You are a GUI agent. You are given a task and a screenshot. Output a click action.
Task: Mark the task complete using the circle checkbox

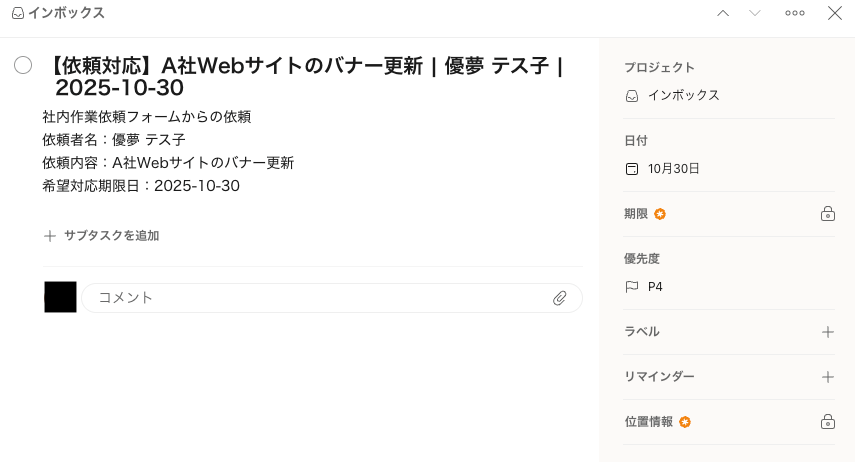(x=23, y=65)
